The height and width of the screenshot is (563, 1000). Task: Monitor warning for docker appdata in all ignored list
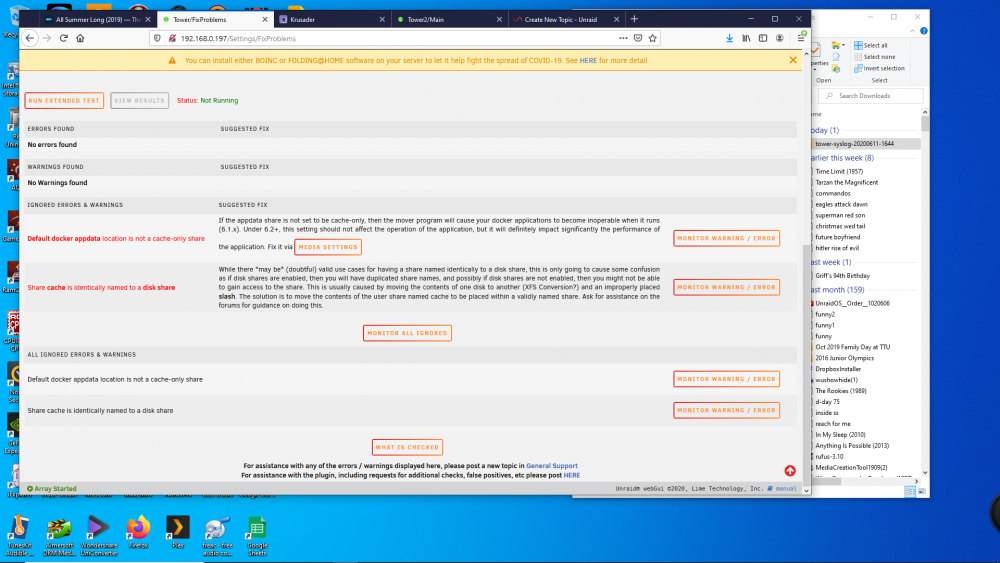tap(726, 379)
